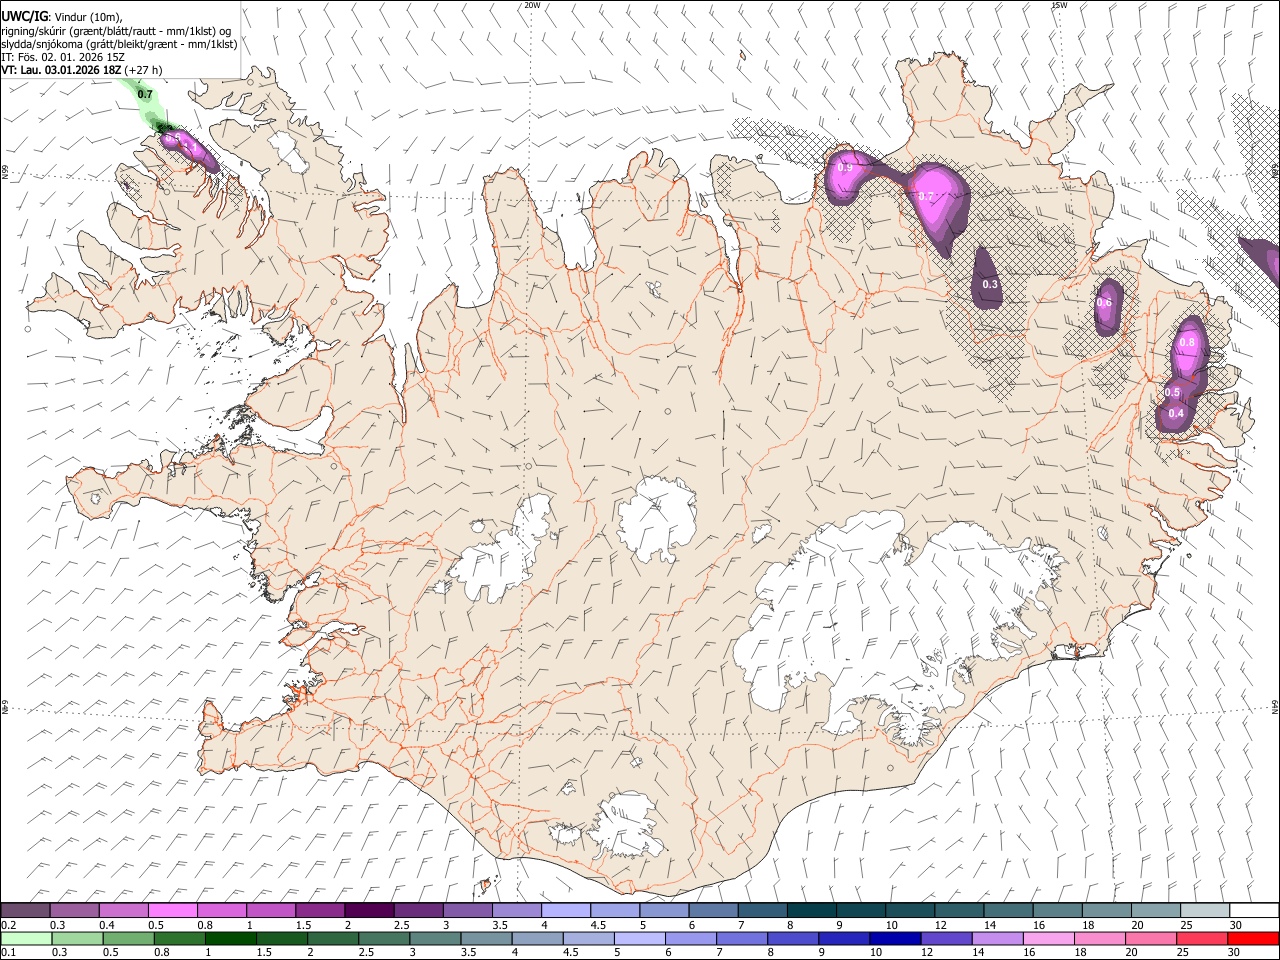Choose the lower legend swatch labeled 14
The image size is (1280, 960).
997,938
